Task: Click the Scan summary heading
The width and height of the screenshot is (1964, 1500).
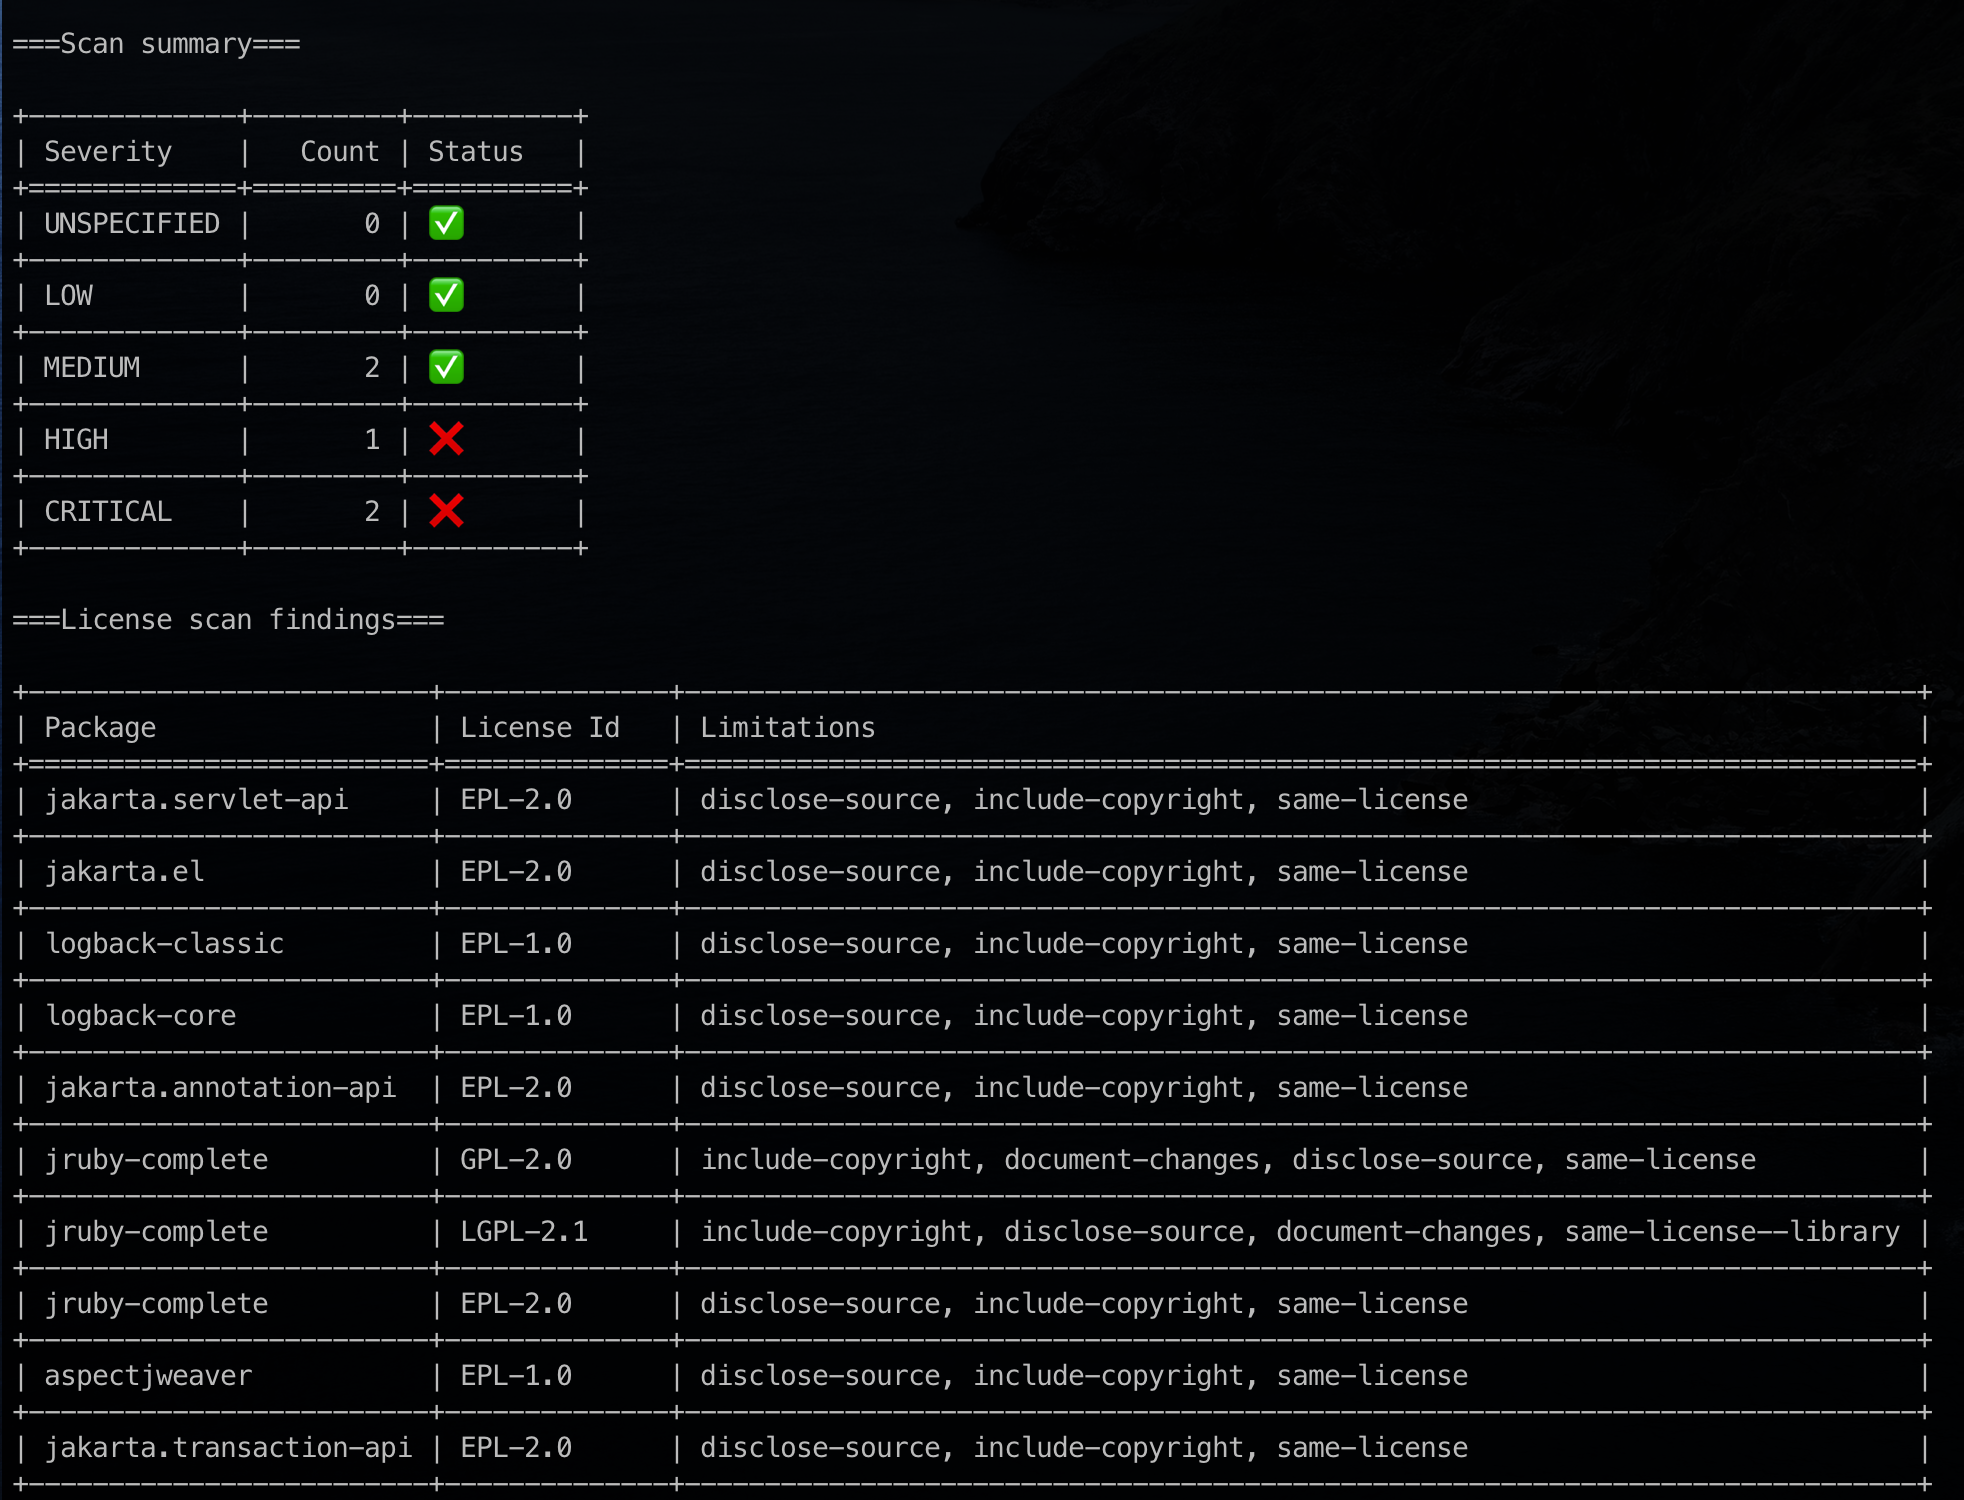Action: tap(156, 44)
